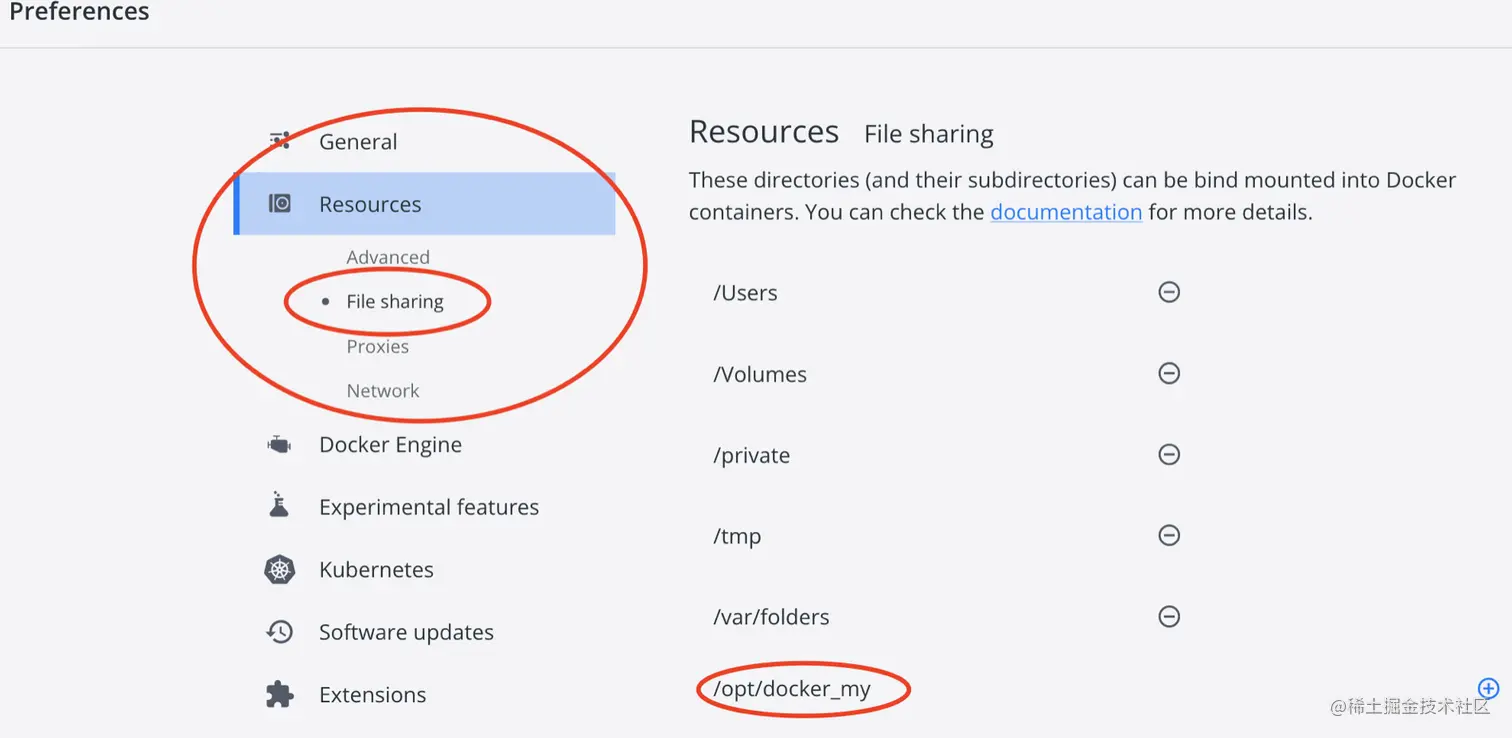Viewport: 1512px width, 738px height.
Task: Click the Kubernetes wheel icon
Action: (x=280, y=570)
